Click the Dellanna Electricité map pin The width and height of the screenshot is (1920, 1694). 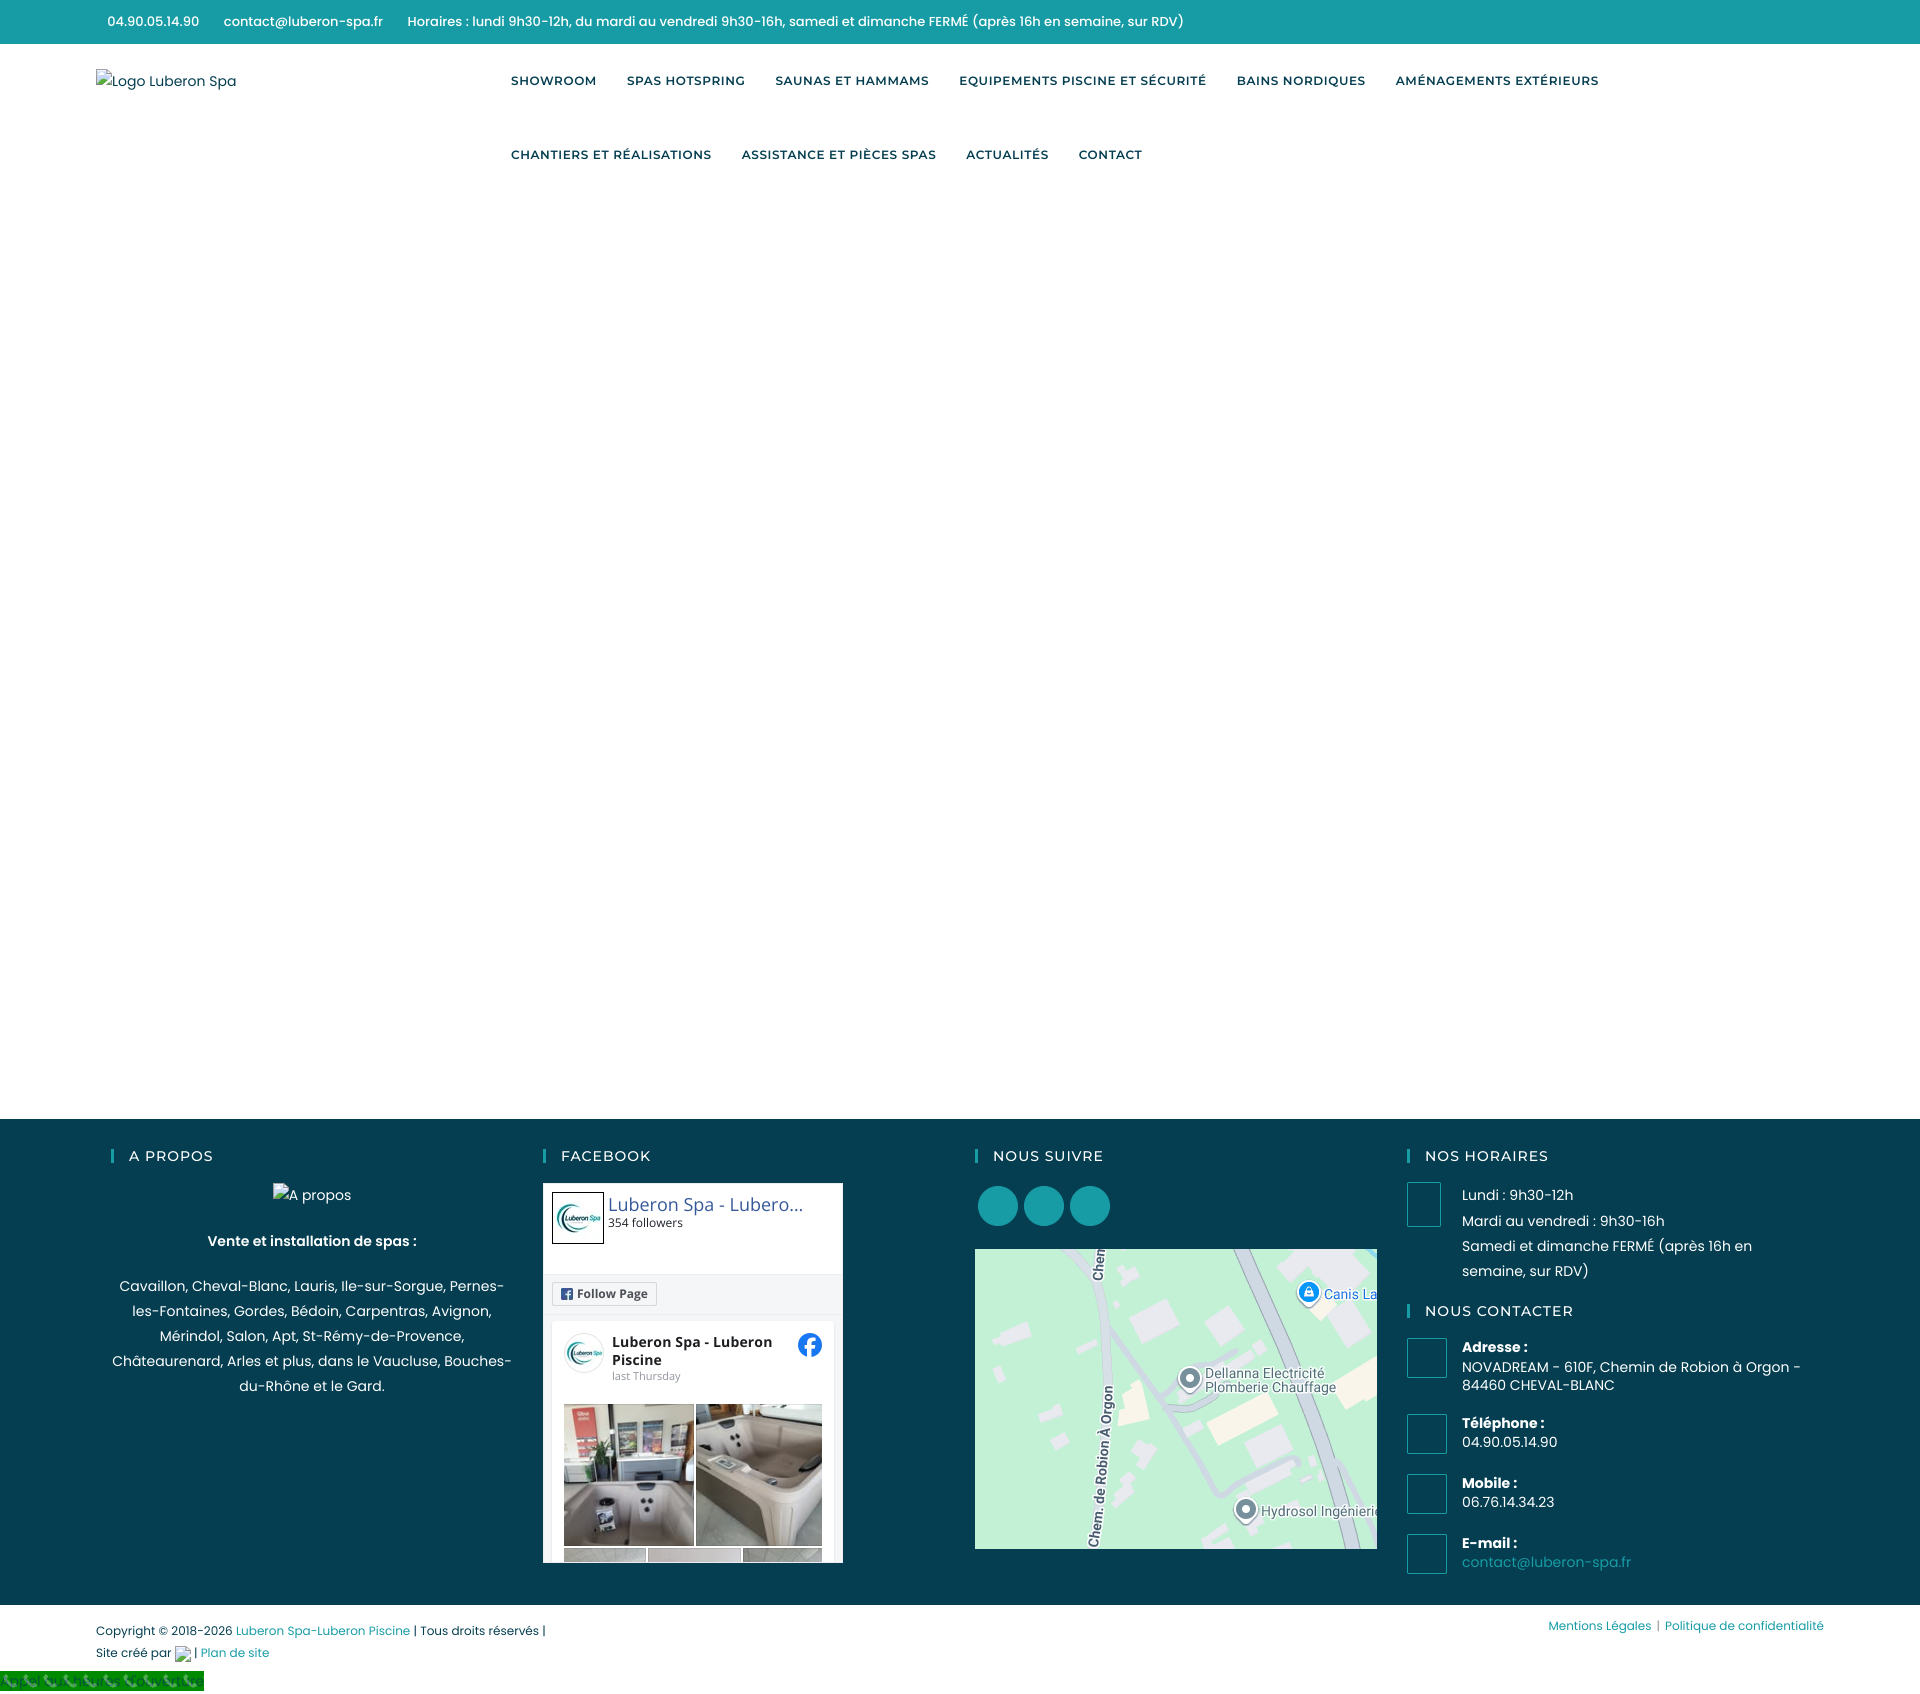click(1189, 1379)
